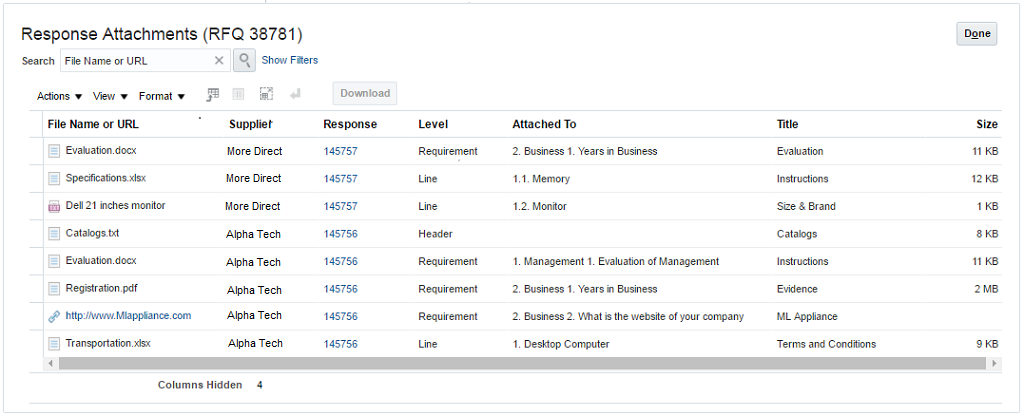The image size is (1024, 416).
Task: Click the link icon beside Mlappliance URL
Action: coord(54,316)
